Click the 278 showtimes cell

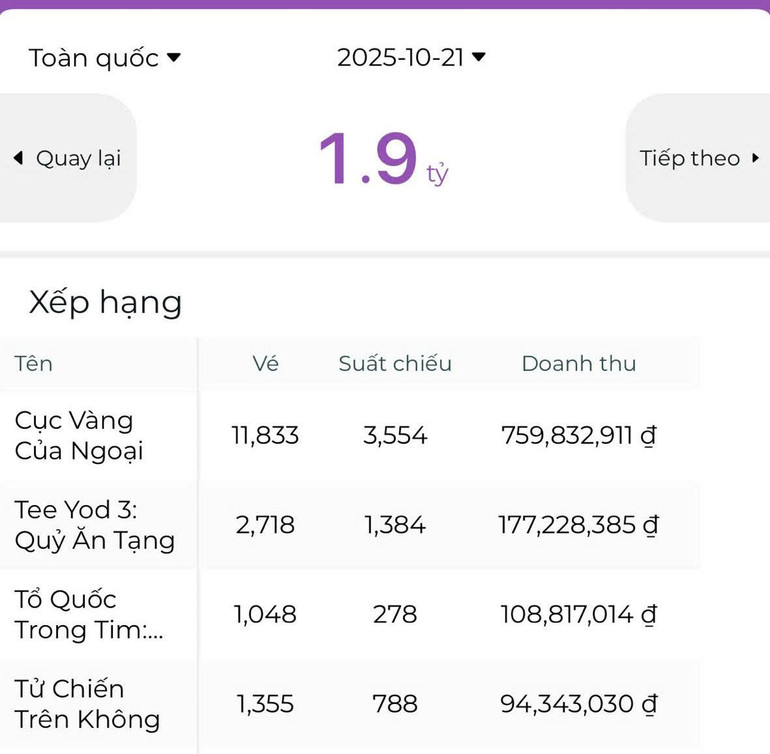pos(395,614)
